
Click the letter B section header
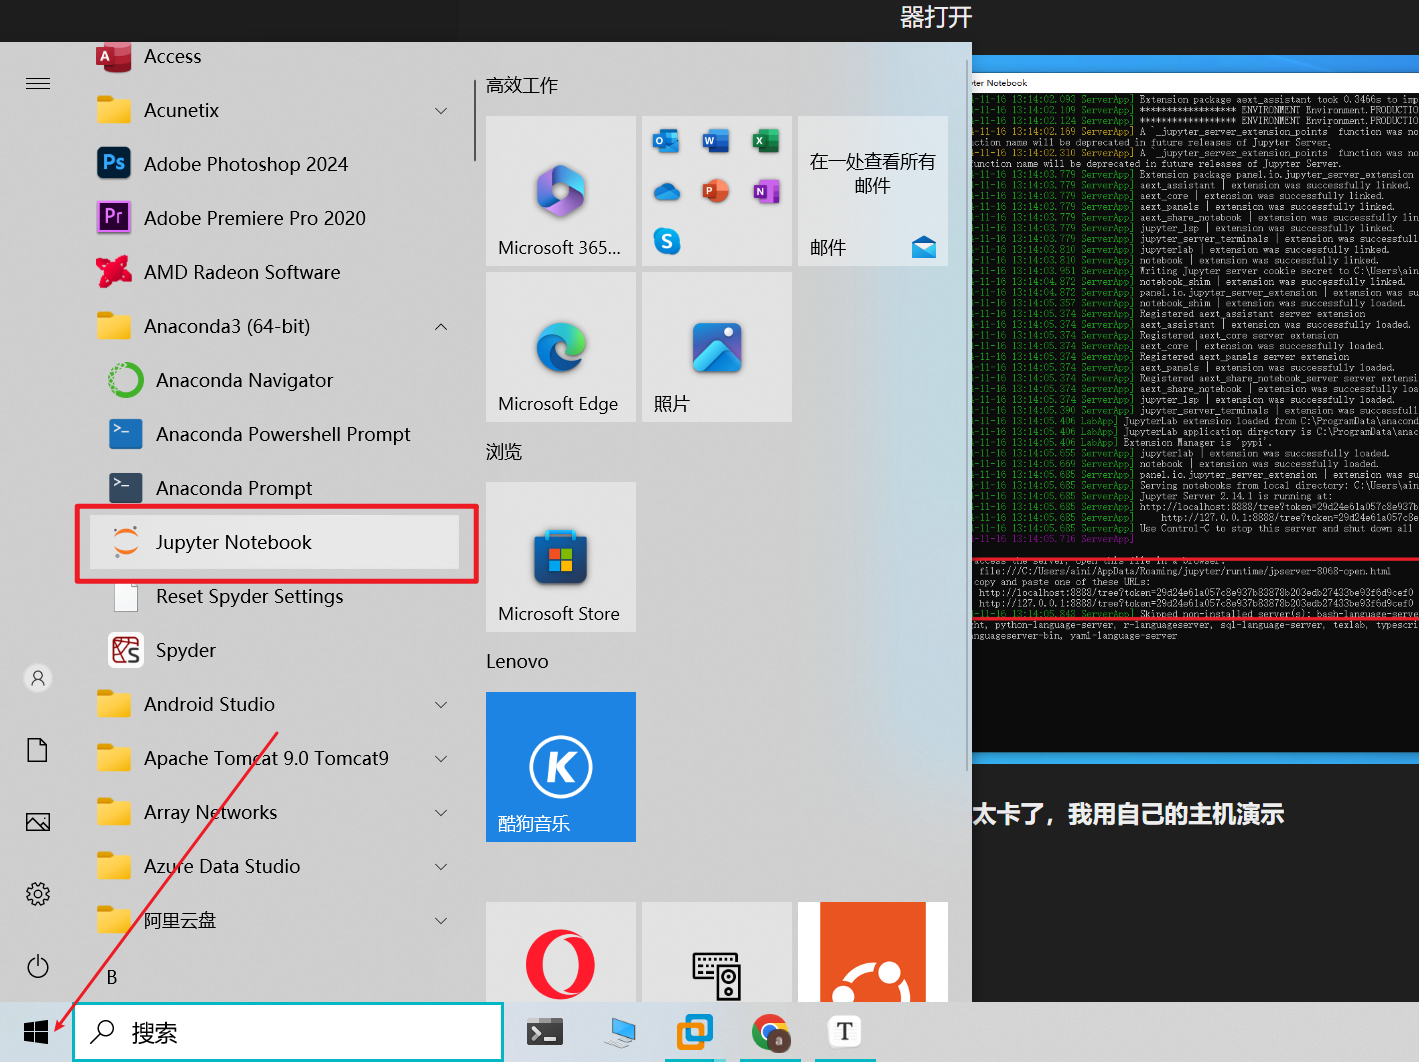pos(112,977)
